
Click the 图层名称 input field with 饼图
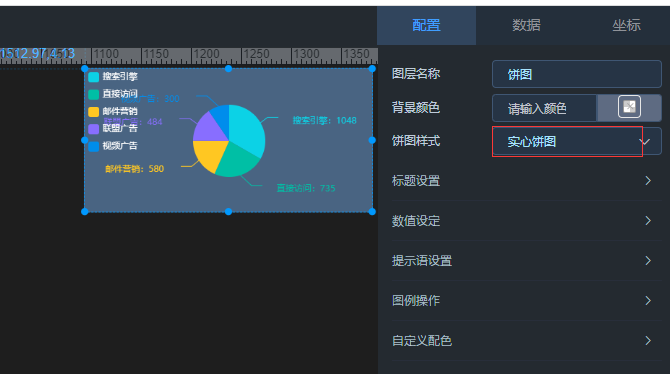coord(576,74)
